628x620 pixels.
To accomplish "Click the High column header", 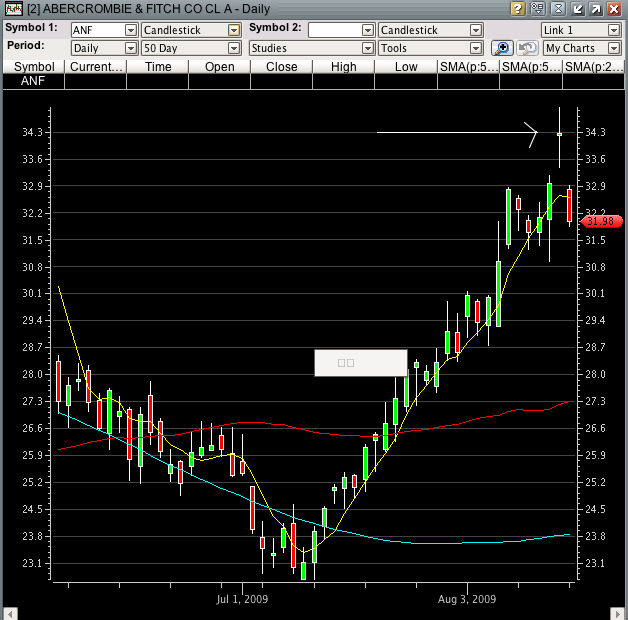I will tap(343, 67).
